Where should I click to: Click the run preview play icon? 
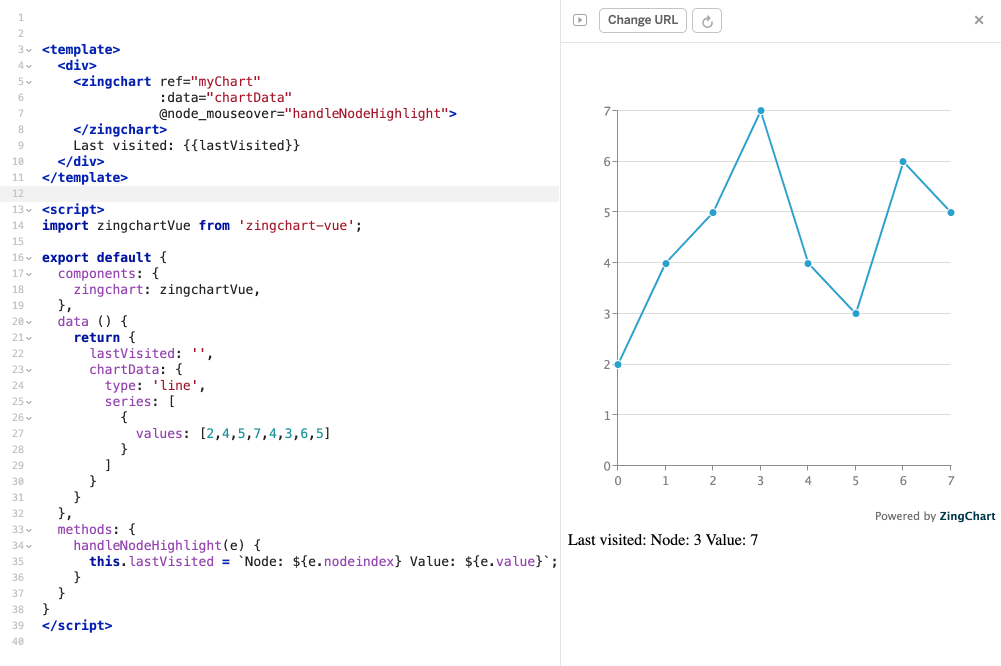point(579,19)
